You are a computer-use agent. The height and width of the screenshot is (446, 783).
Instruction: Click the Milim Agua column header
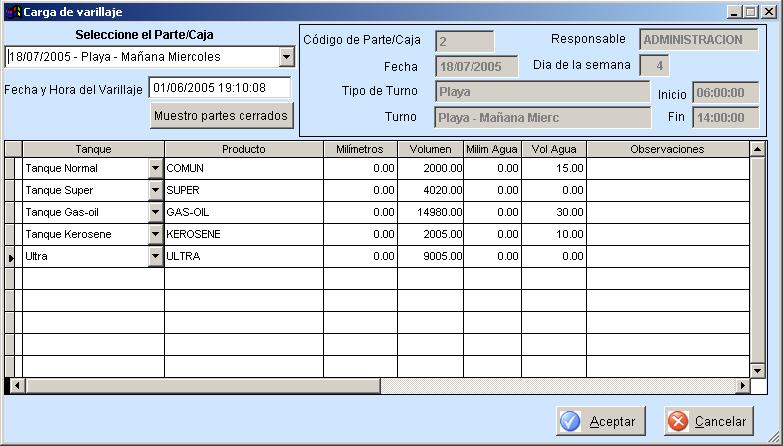click(492, 149)
